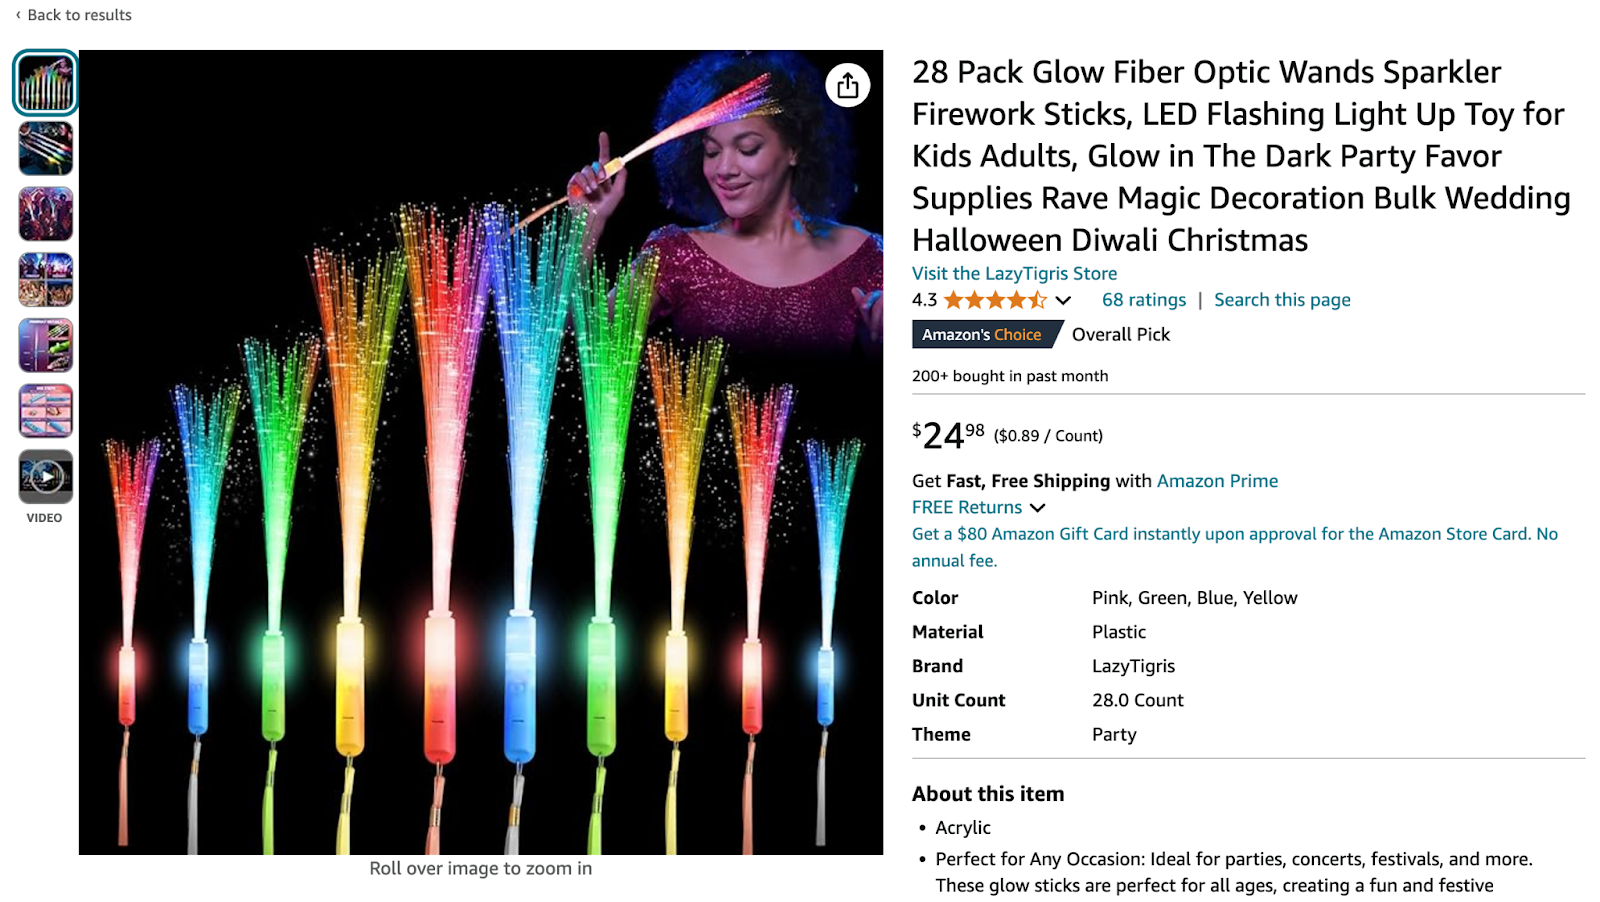
Task: Expand the FREE Returns details chevron
Action: tap(1037, 507)
